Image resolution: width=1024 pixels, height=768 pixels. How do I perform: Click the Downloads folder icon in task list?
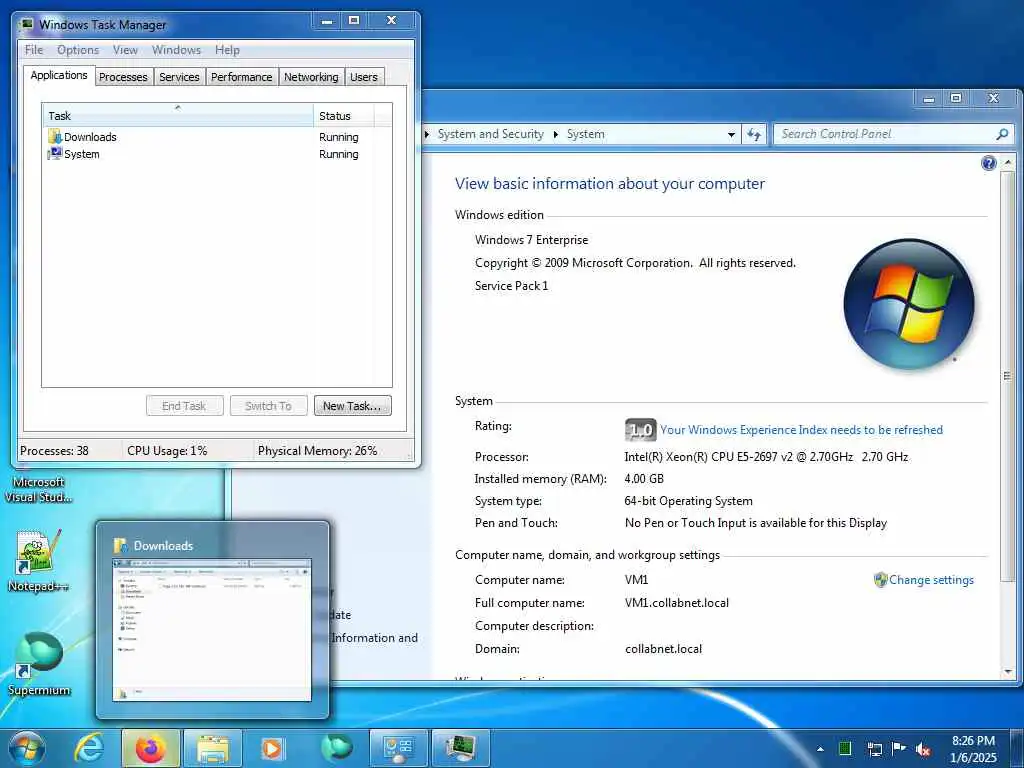tap(54, 137)
